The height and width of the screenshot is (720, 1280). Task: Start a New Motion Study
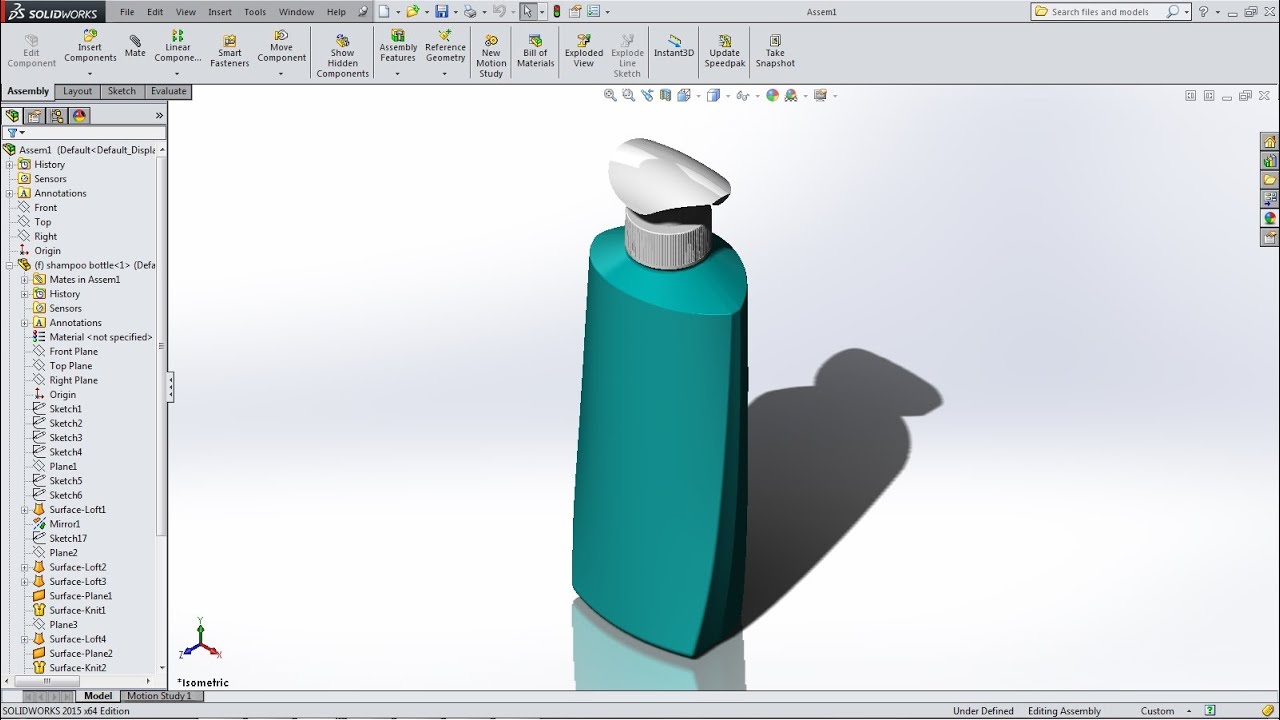(491, 56)
